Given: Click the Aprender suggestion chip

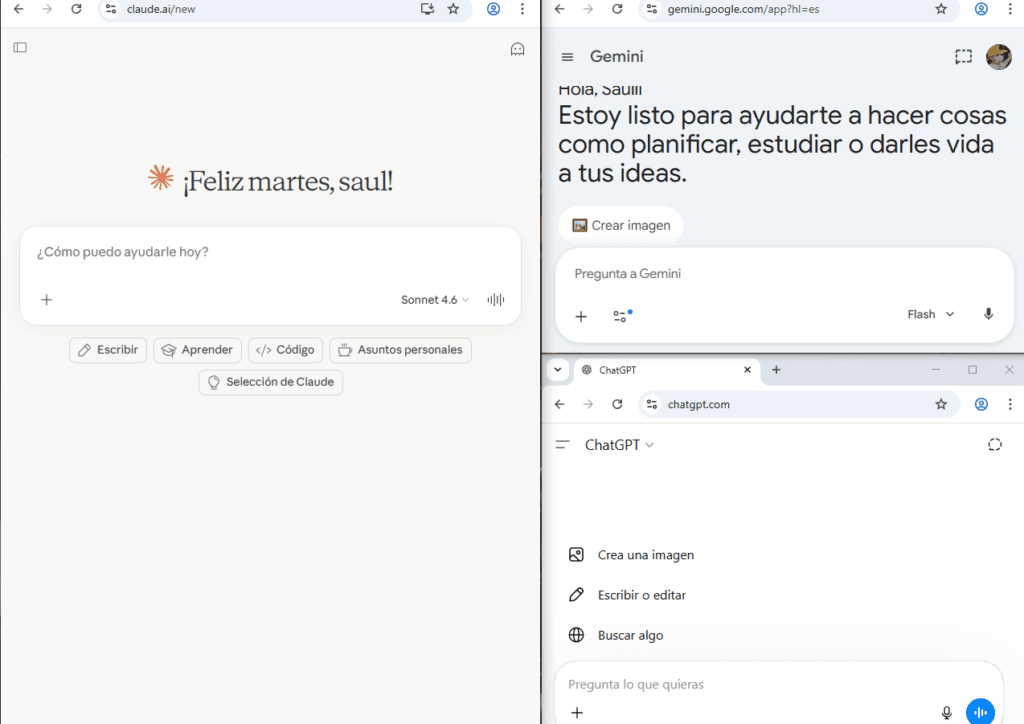Looking at the screenshot, I should [197, 350].
